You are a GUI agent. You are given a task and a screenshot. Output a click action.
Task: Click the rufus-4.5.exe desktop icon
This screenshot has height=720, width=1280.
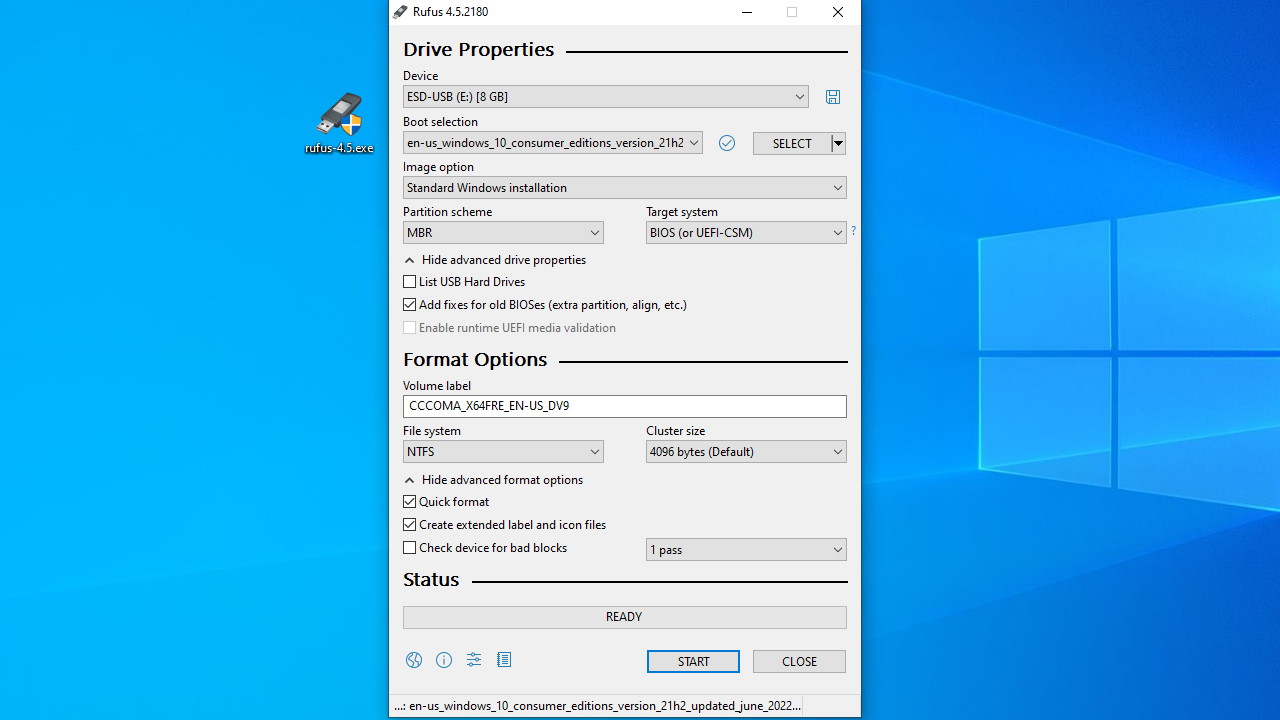(x=339, y=123)
